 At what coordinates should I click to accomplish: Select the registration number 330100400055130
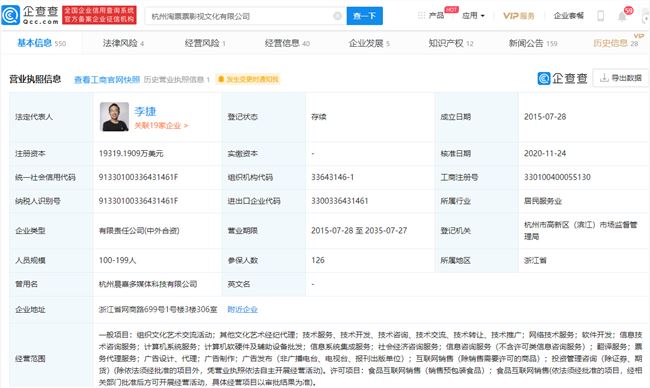click(557, 177)
